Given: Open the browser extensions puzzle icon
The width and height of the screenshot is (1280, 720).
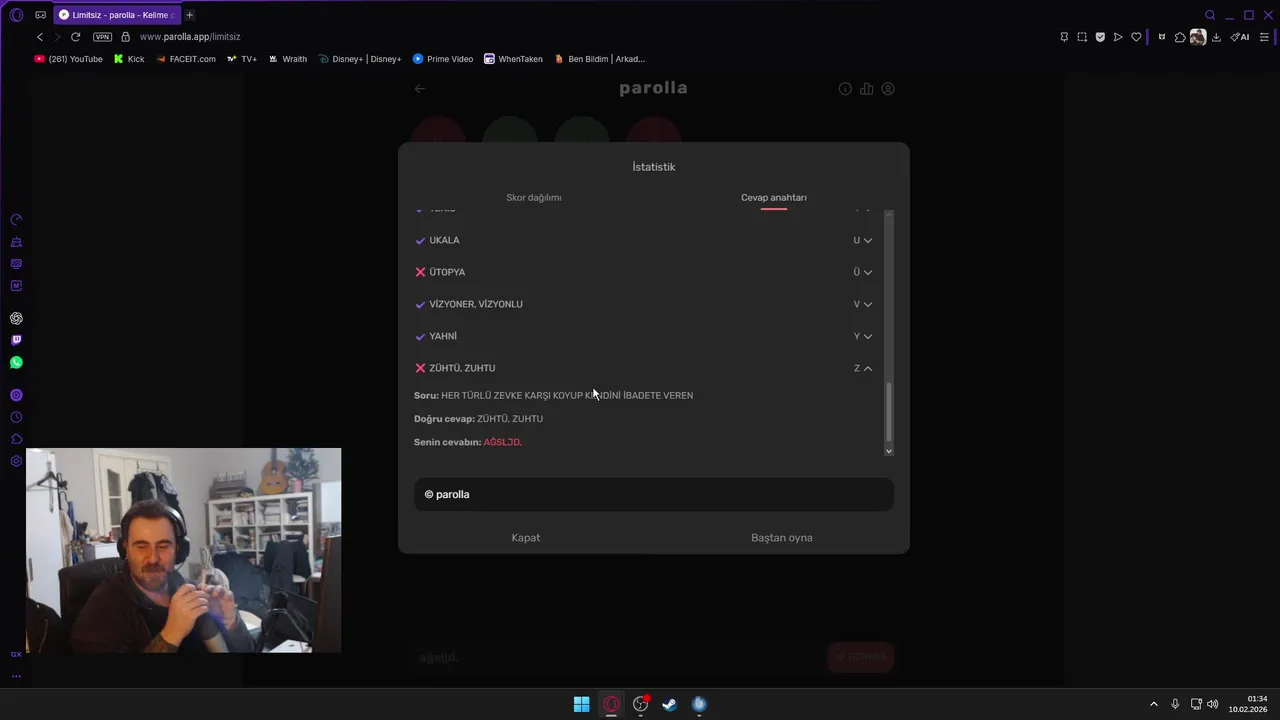Looking at the screenshot, I should 1180,37.
